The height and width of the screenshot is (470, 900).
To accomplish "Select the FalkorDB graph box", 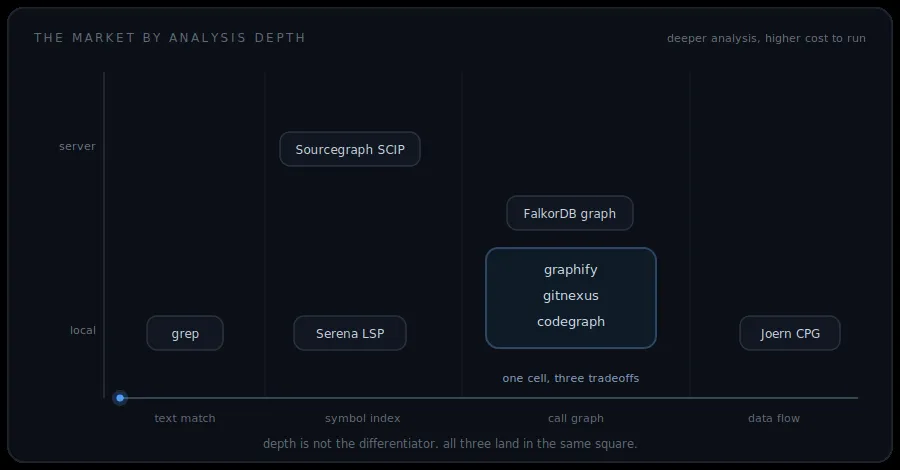I will click(570, 213).
